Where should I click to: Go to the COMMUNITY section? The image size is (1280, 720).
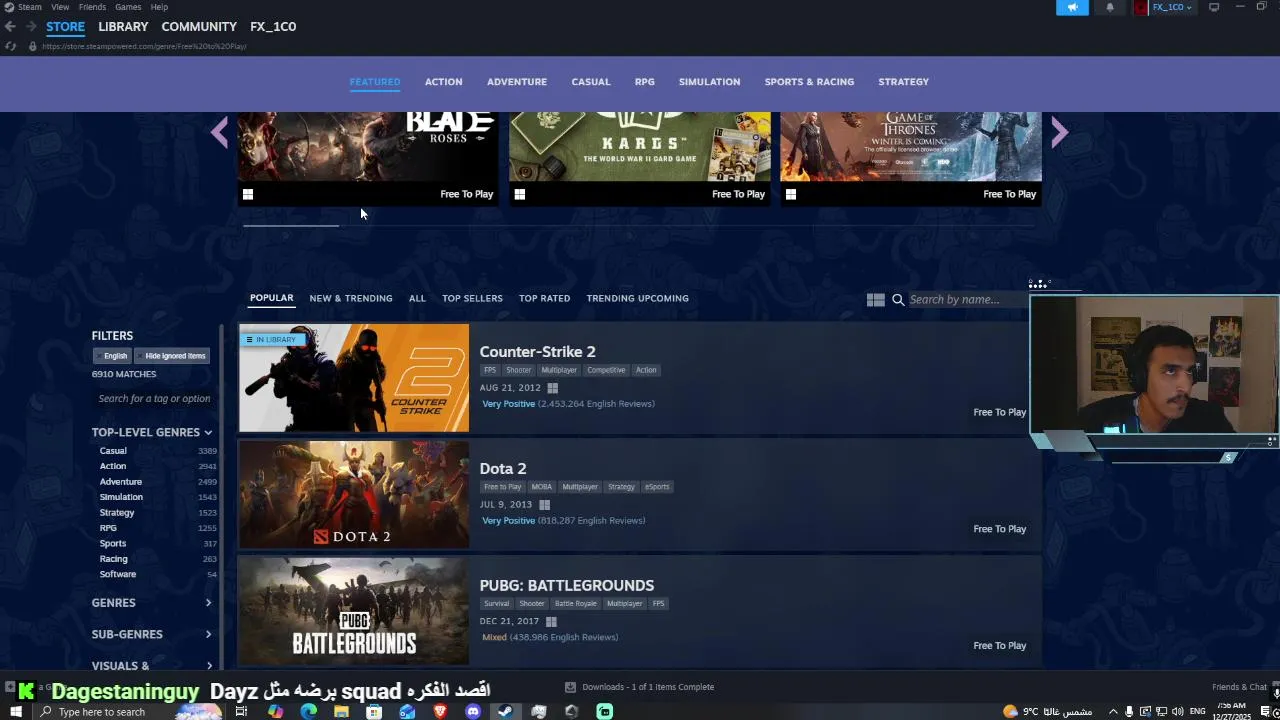[199, 27]
